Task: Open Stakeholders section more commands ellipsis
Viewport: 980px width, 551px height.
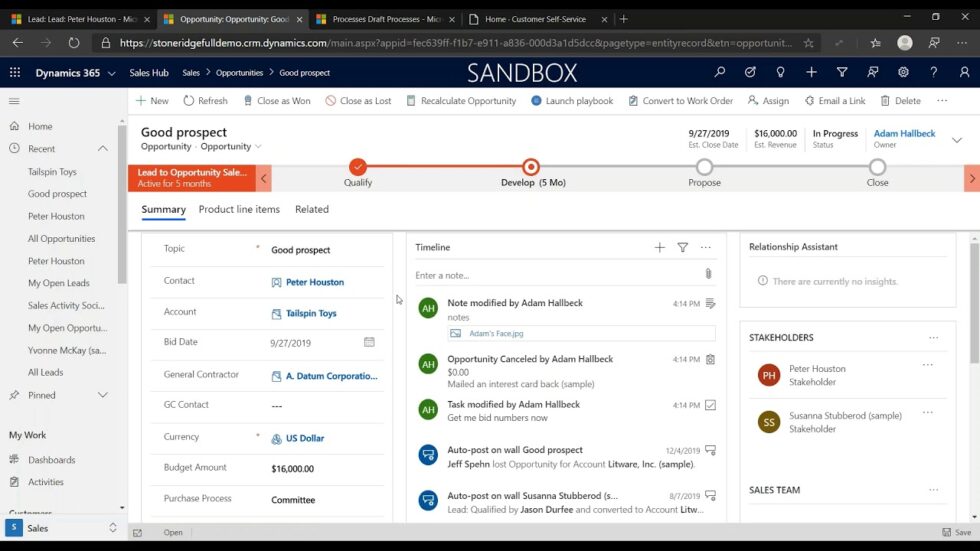Action: click(x=933, y=337)
